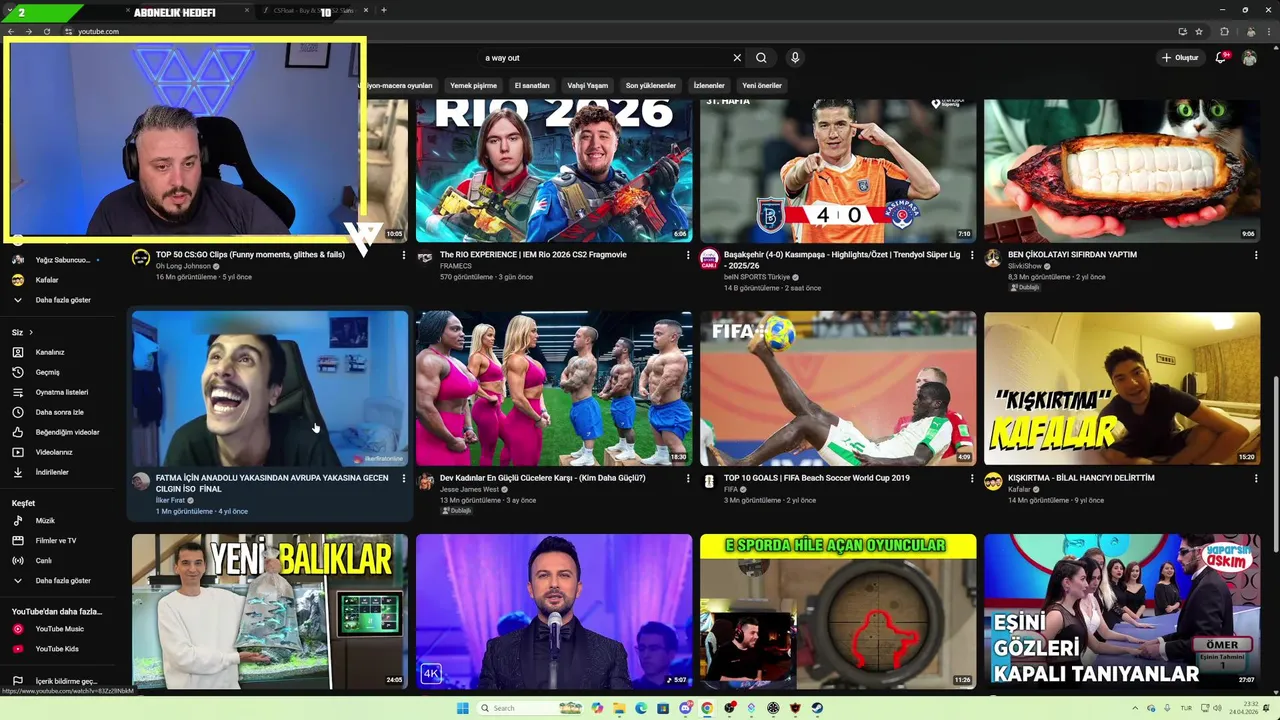This screenshot has height=720, width=1280.
Task: Open video title KIŞKIRTMA - BİLAL HANCI'YI DELİRTTİM
Action: 1081,478
